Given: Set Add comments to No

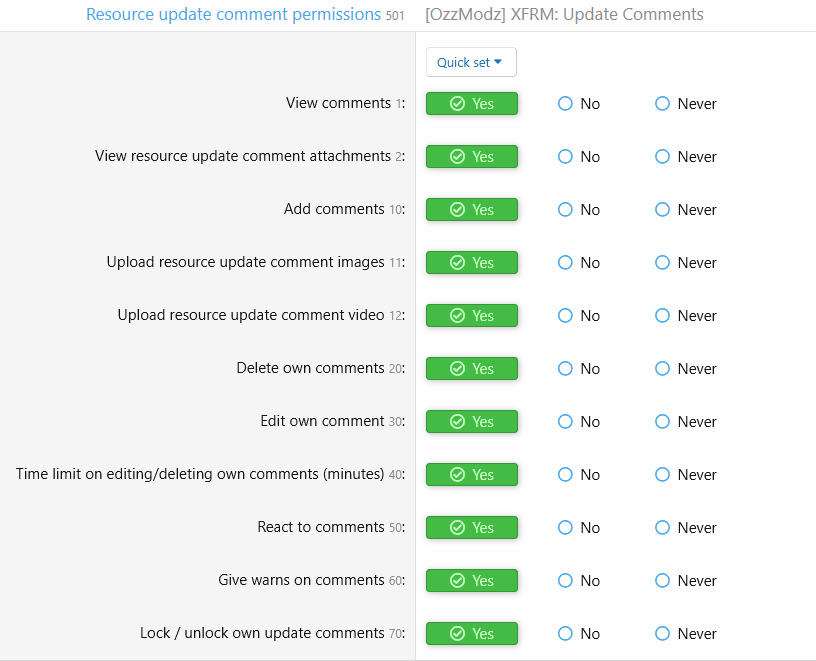Looking at the screenshot, I should tap(579, 210).
